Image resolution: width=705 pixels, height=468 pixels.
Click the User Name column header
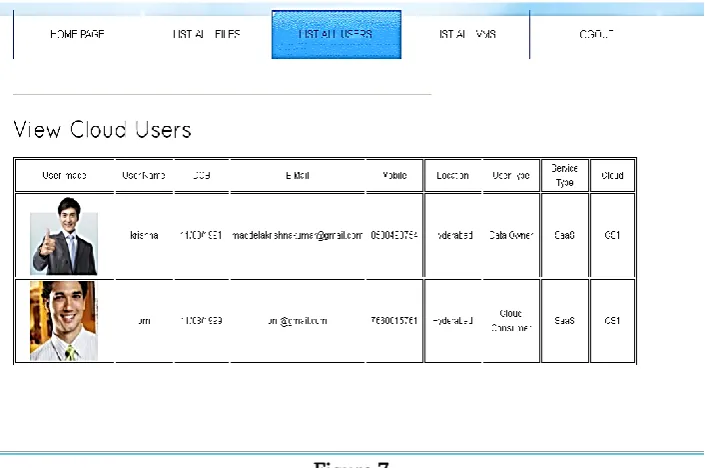(144, 175)
